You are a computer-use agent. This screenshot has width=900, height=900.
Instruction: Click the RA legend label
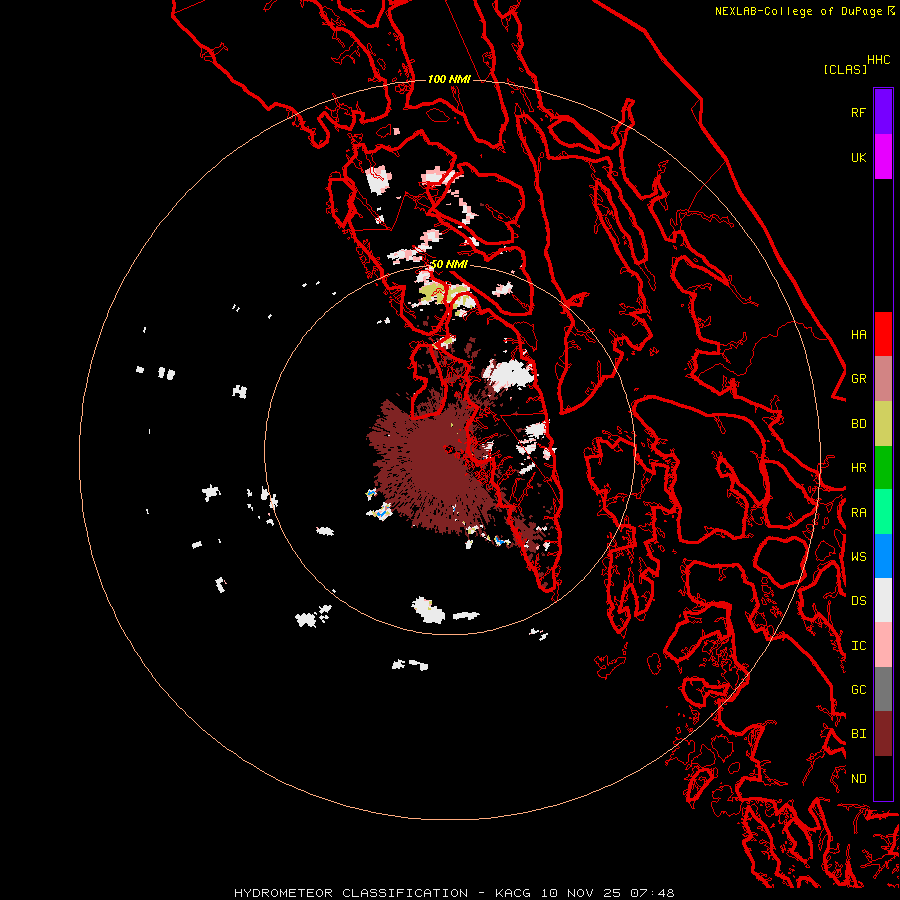[858, 513]
